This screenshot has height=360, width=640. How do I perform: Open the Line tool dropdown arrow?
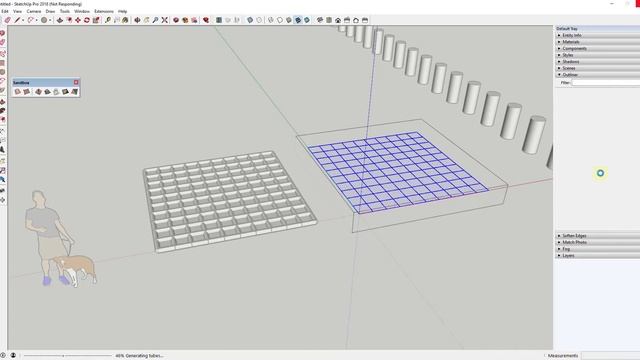pos(23,20)
